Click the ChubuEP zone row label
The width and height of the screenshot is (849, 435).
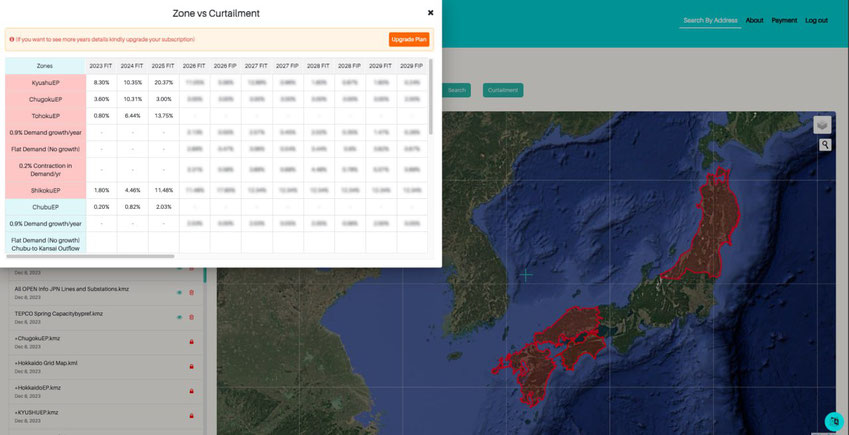(x=45, y=207)
